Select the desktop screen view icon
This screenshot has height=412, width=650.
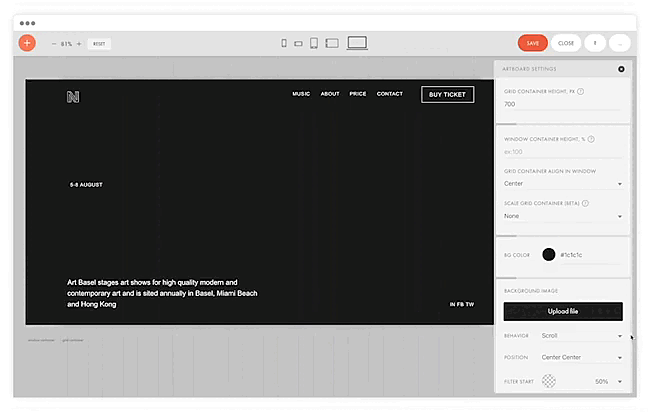point(357,43)
